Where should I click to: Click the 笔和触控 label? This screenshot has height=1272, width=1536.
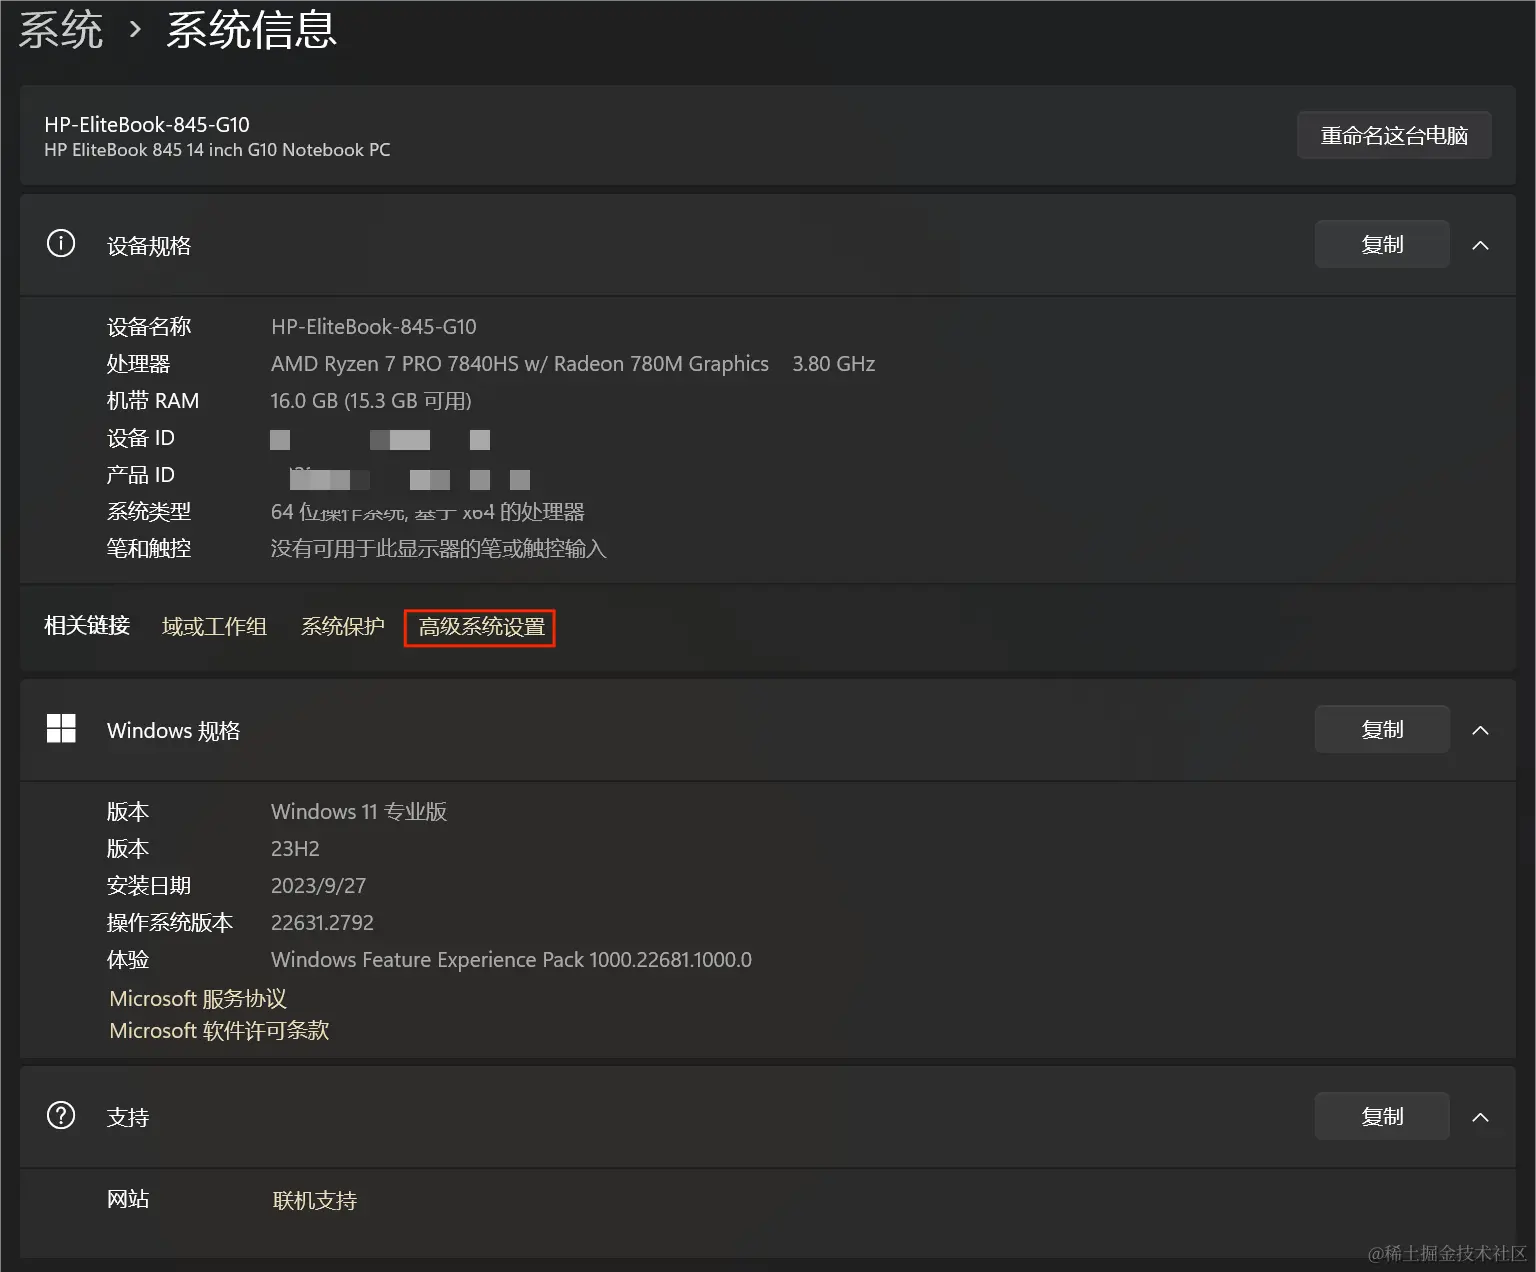[149, 549]
